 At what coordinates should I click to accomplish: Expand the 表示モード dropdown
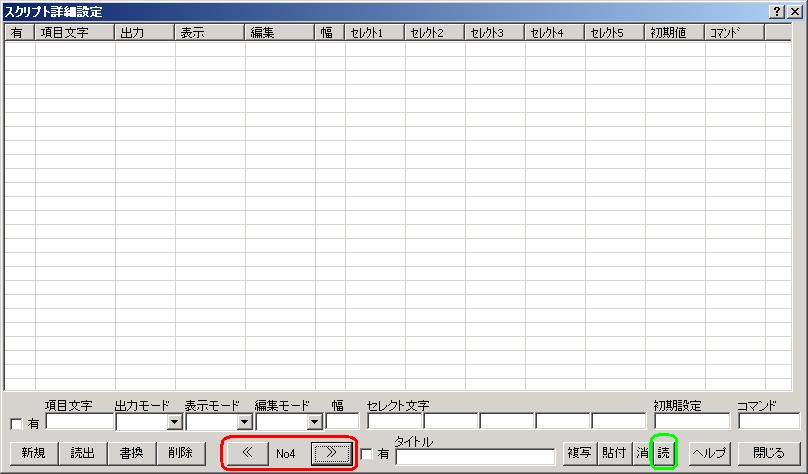click(x=244, y=423)
